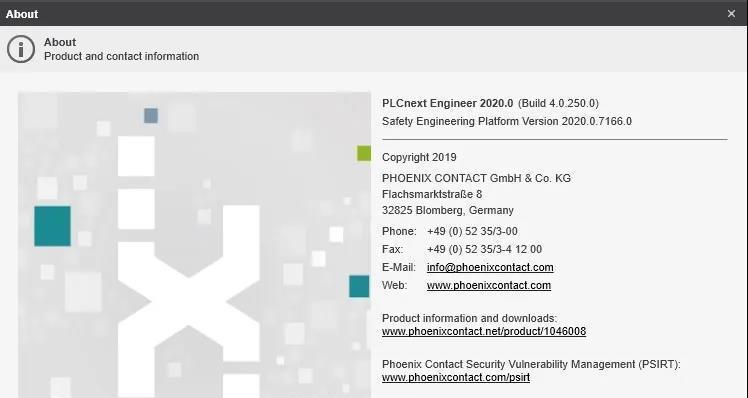Screen dimensions: 748x398
Task: Click the large teal square on left
Action: (52, 226)
